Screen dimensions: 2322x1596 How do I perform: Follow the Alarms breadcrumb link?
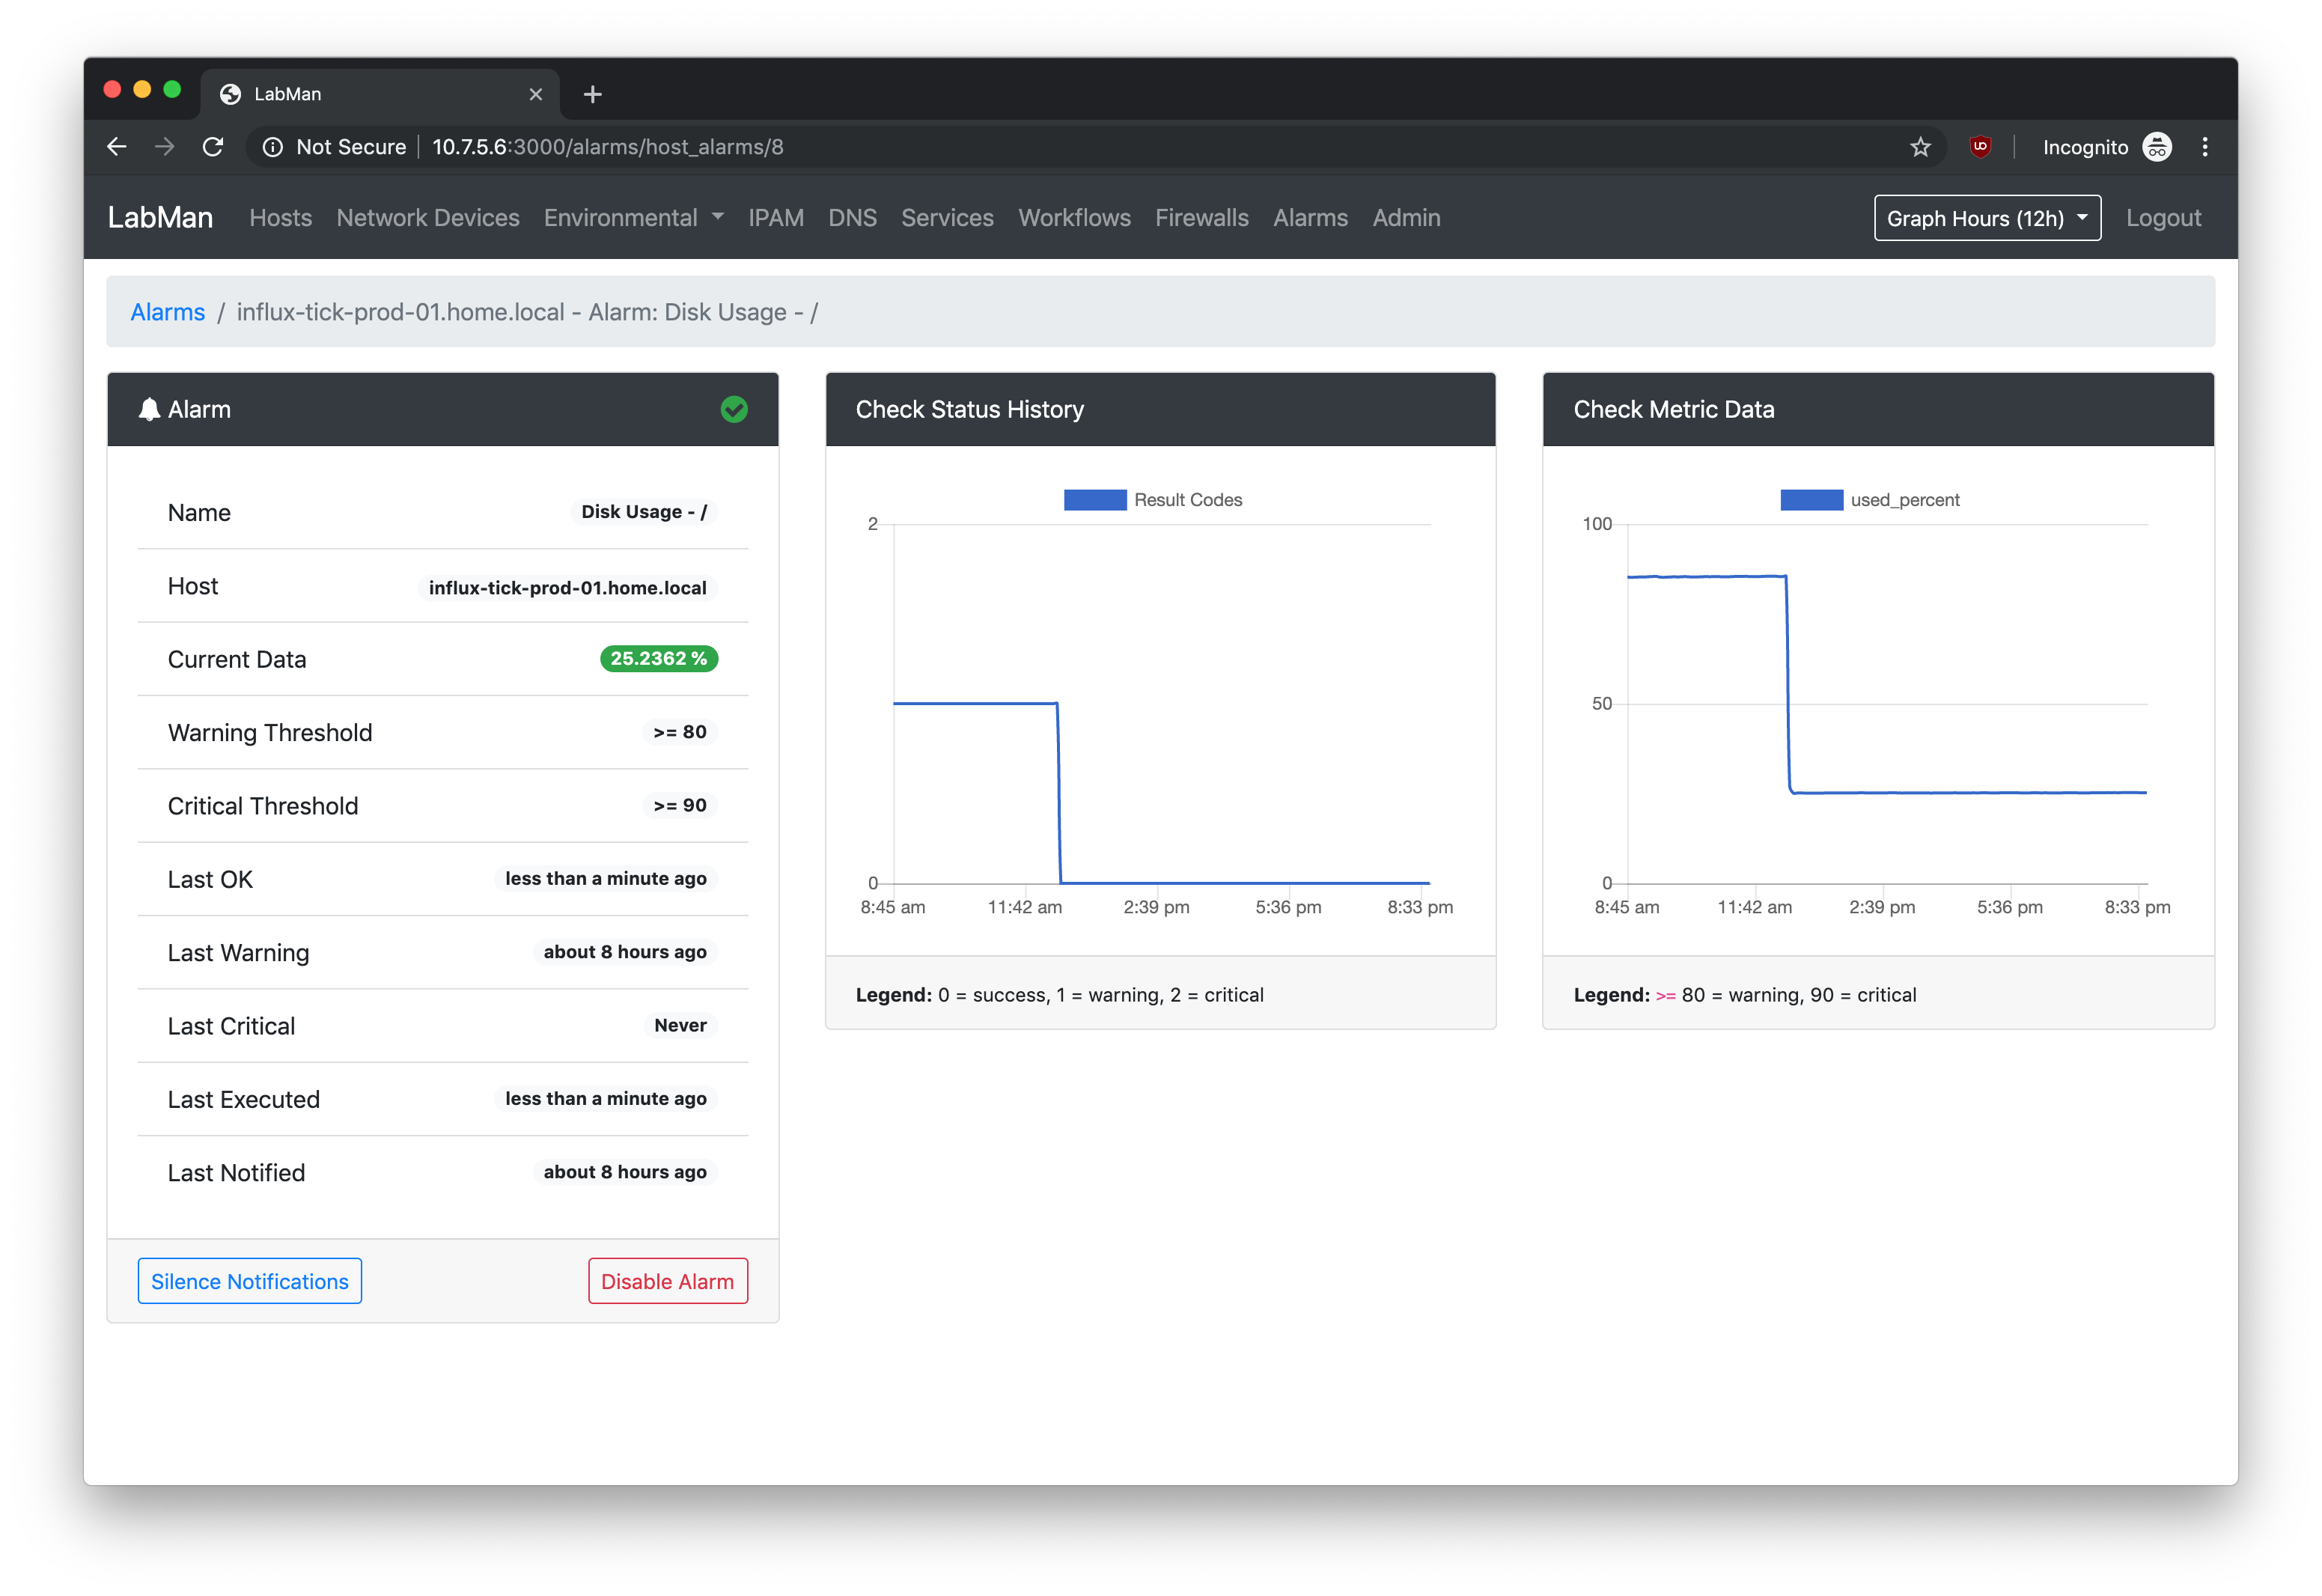pos(167,312)
